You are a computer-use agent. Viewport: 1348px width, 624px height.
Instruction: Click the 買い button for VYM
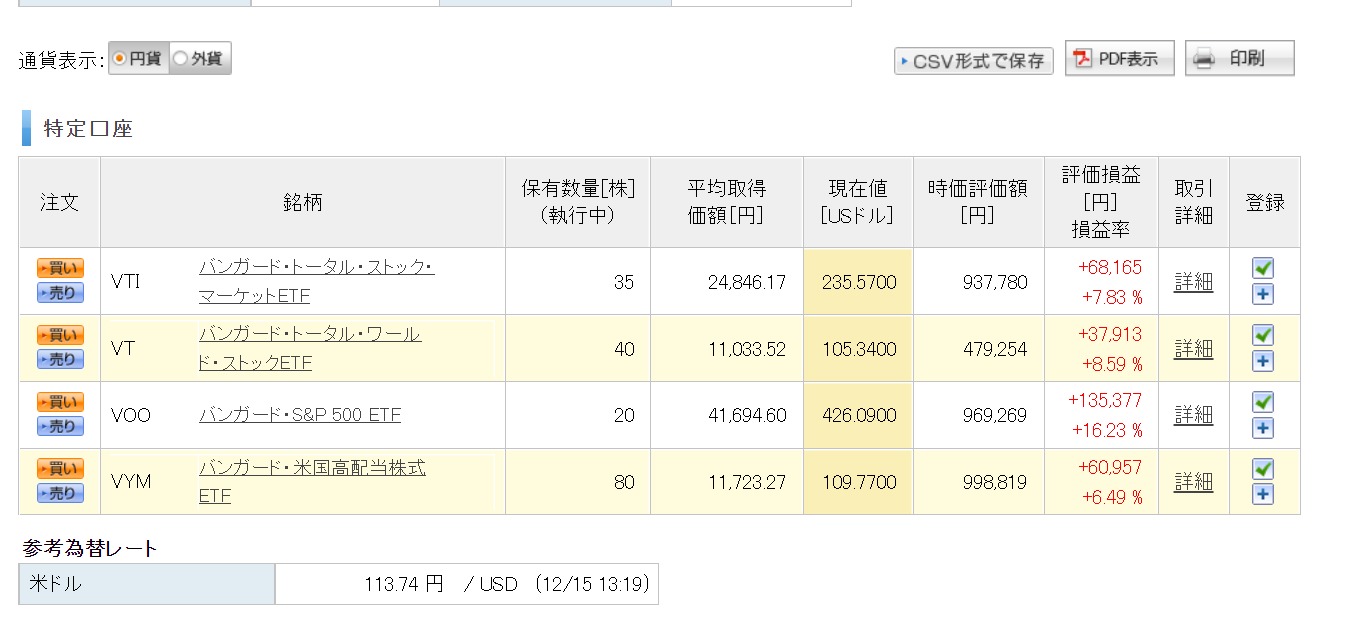pos(60,469)
